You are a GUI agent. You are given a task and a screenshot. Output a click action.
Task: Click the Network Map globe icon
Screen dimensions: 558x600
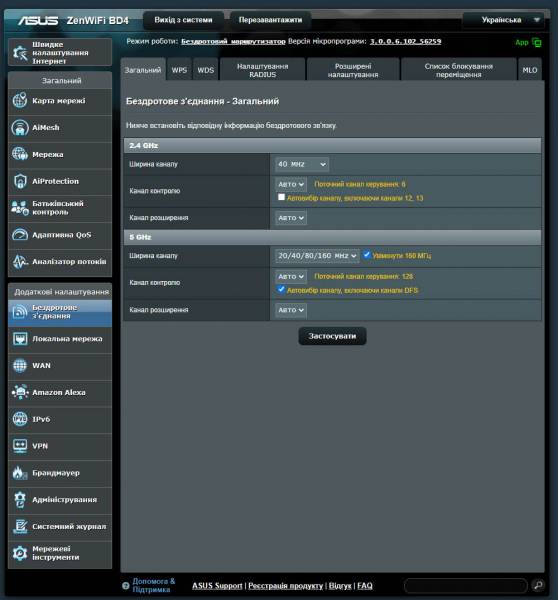(20, 101)
